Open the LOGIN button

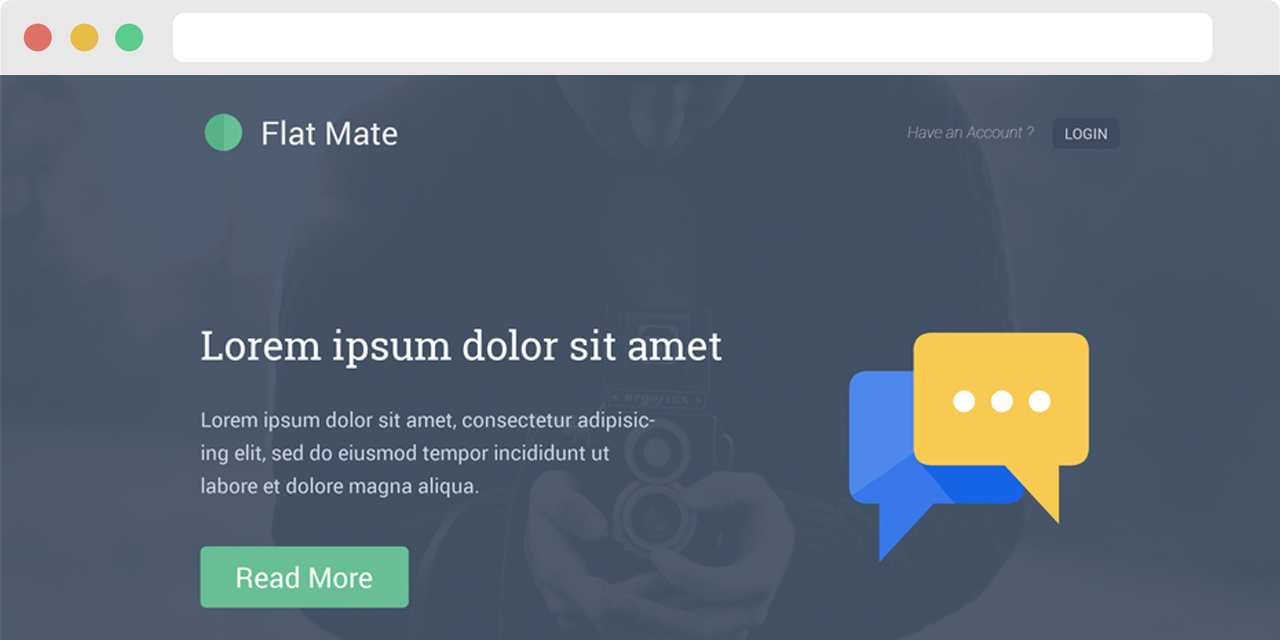tap(1086, 133)
